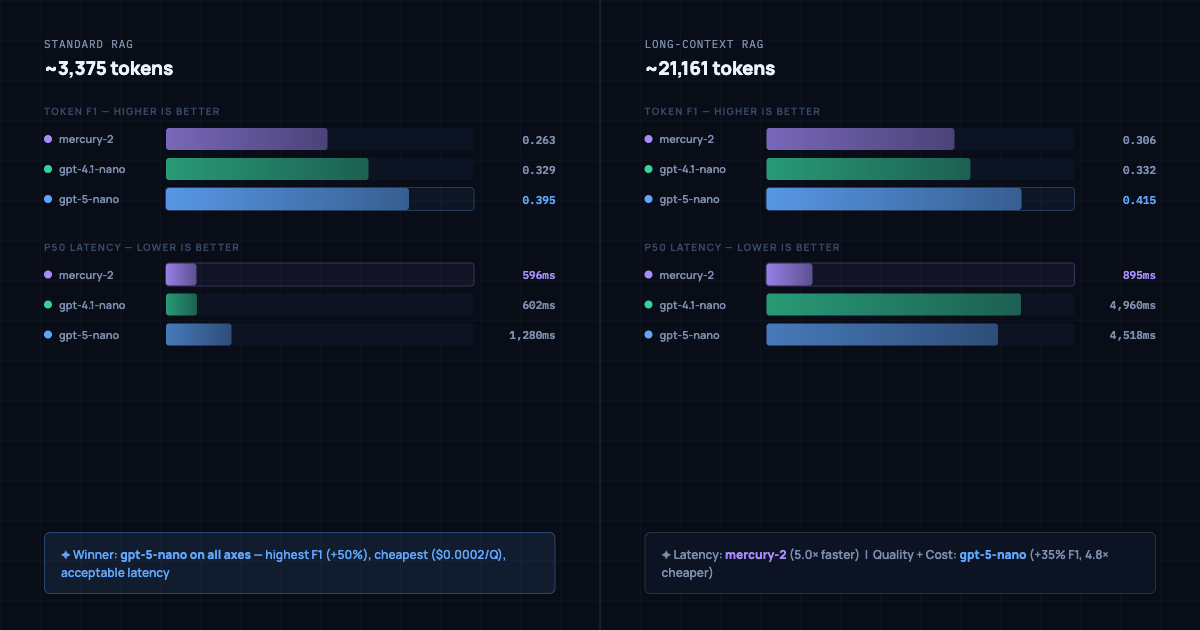Viewport: 1200px width, 630px height.
Task: Toggle the mercury-2 series in Standard RAG latency chart
Action: 85,274
